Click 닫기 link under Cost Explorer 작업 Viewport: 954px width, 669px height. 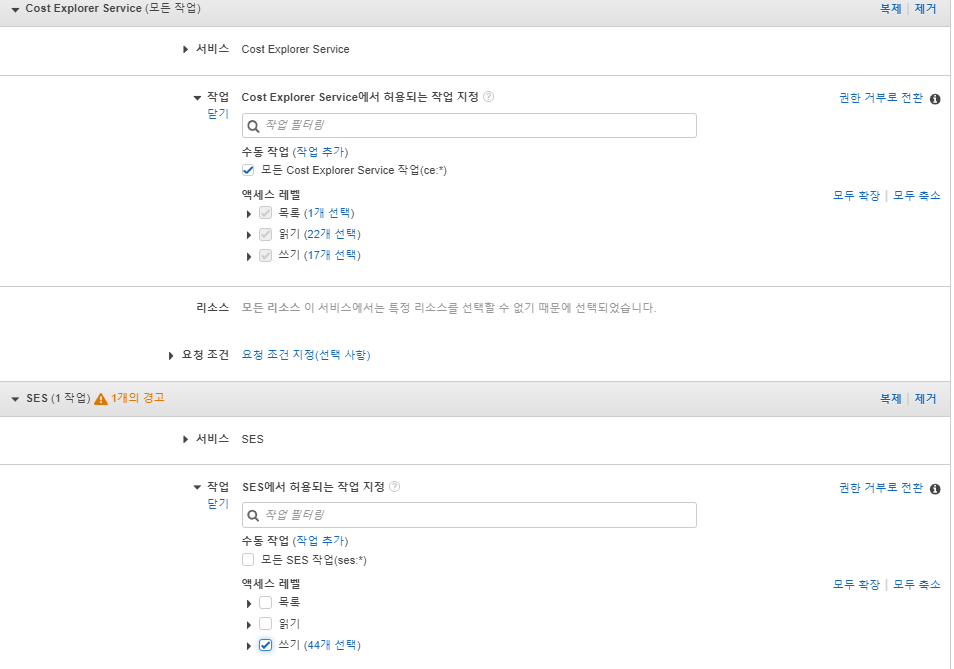pos(218,114)
